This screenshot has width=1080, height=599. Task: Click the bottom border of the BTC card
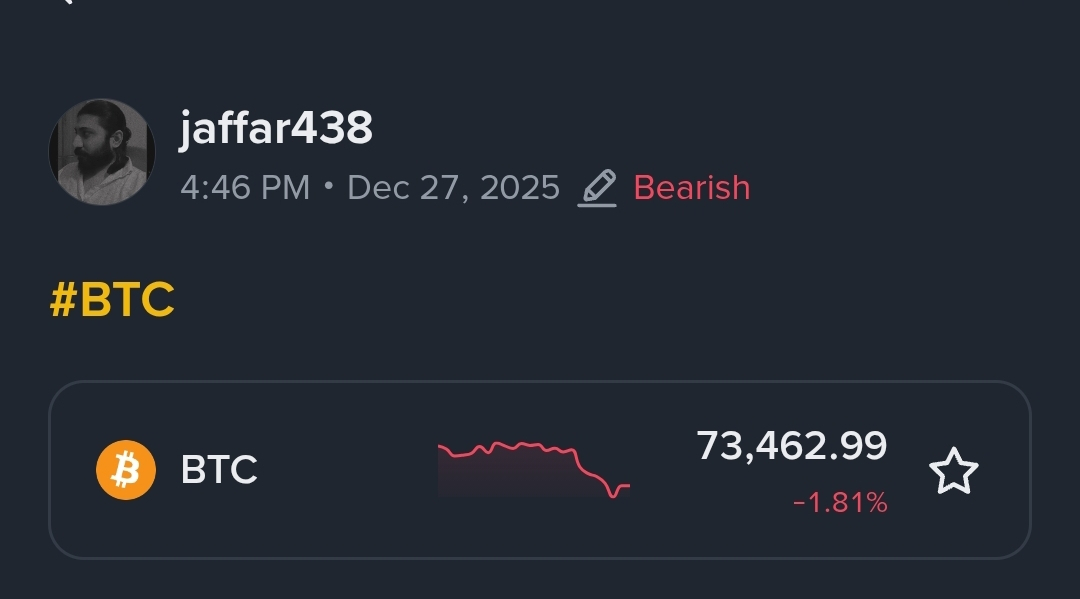[540, 557]
